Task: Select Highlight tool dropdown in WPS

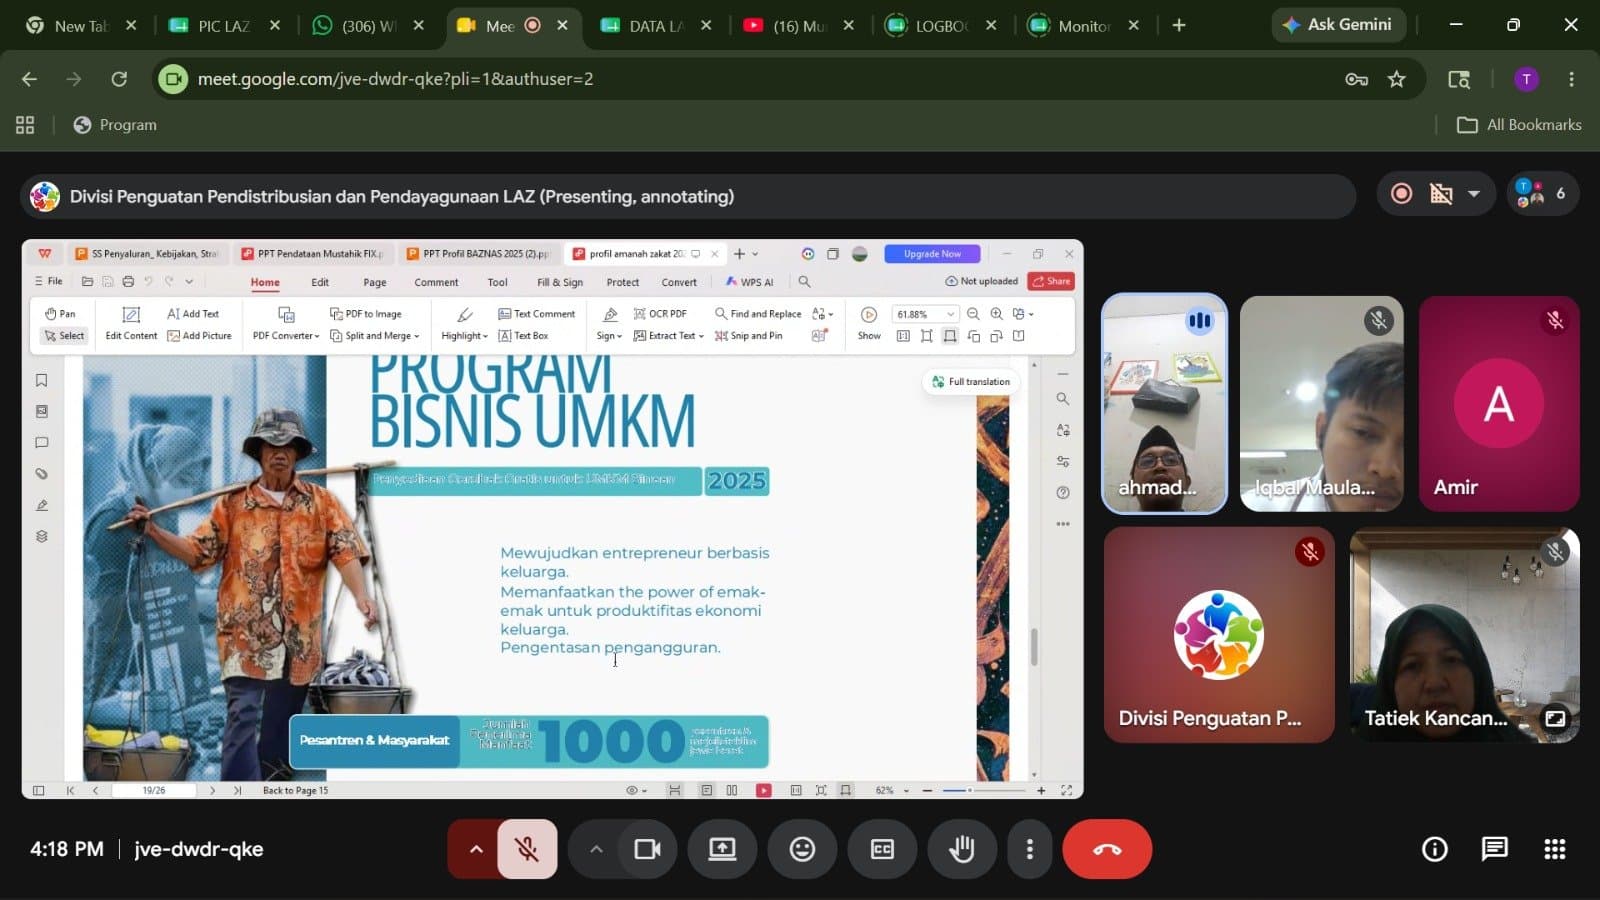Action: pos(464,324)
